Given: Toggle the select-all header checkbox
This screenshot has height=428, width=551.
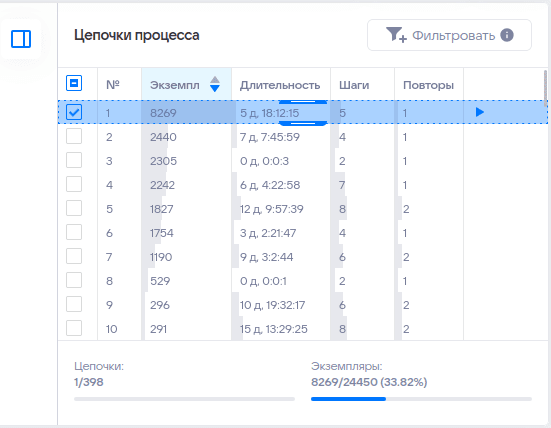Looking at the screenshot, I should point(74,83).
